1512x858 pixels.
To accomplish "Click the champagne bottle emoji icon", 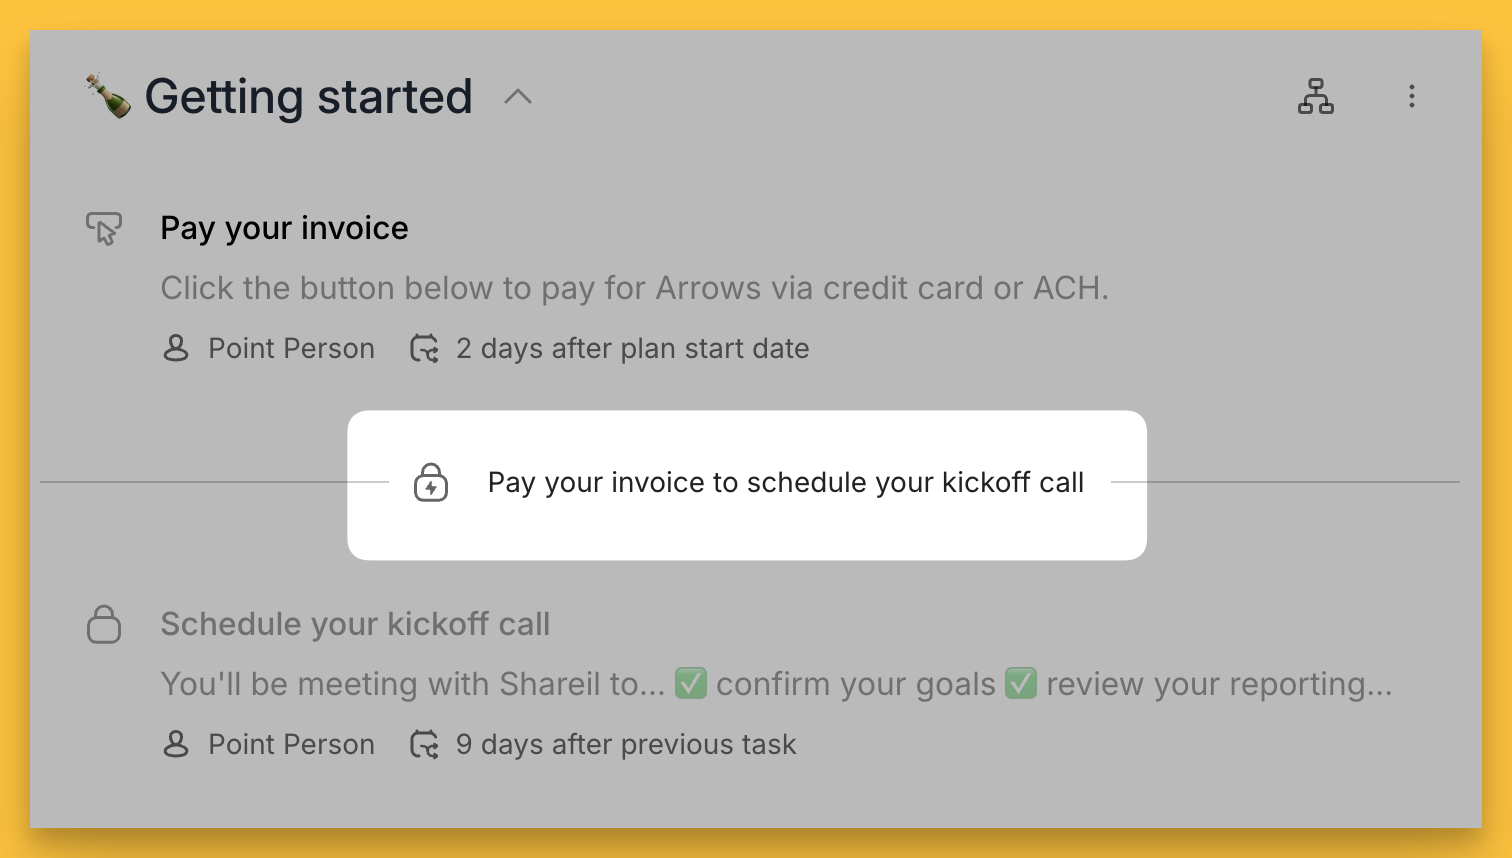I will [x=108, y=96].
